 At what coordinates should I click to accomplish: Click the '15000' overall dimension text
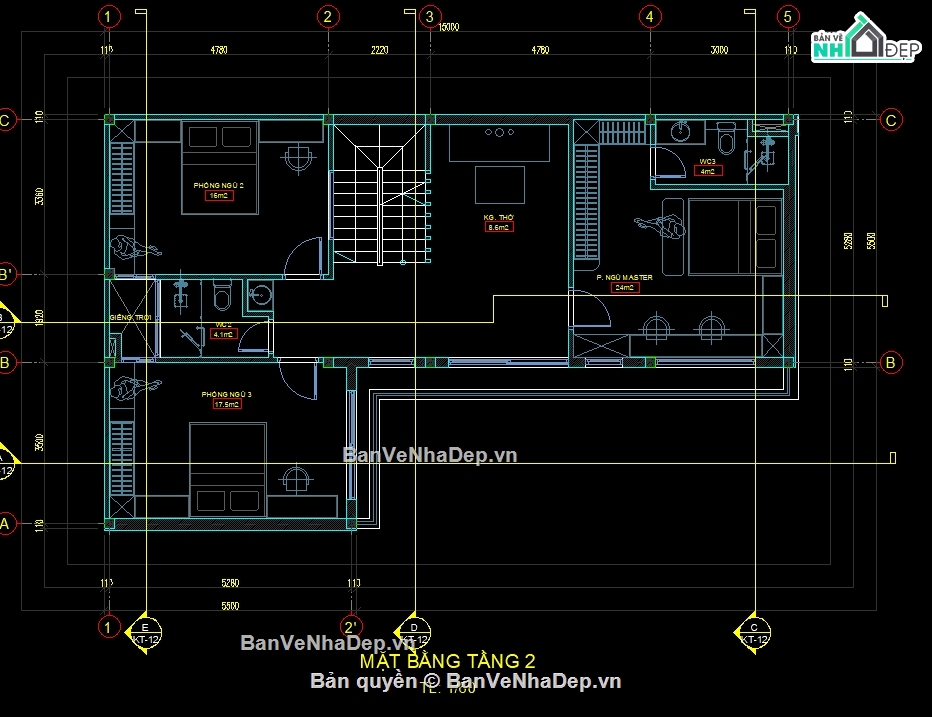click(449, 27)
